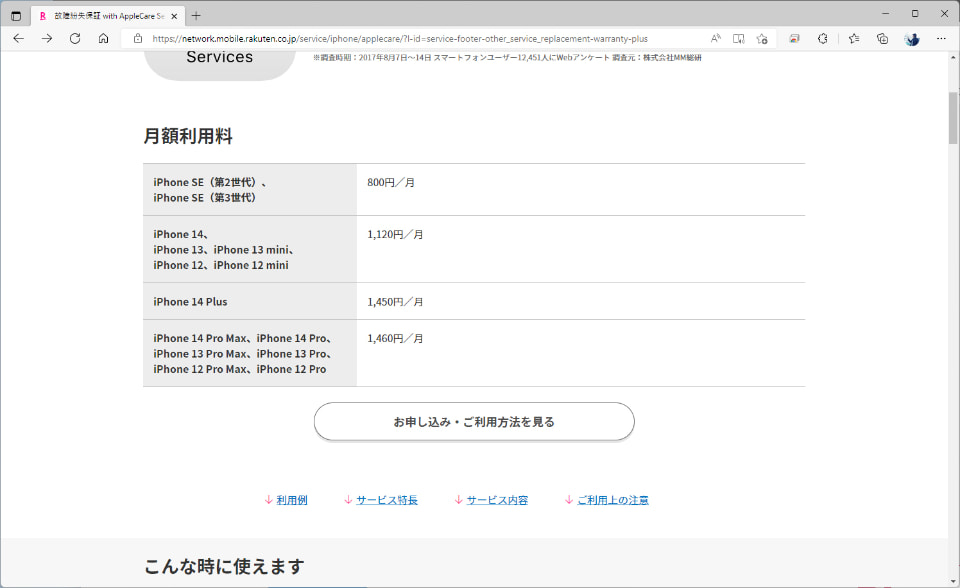Add this page to favorites
Viewport: 960px width, 588px height.
[x=763, y=38]
